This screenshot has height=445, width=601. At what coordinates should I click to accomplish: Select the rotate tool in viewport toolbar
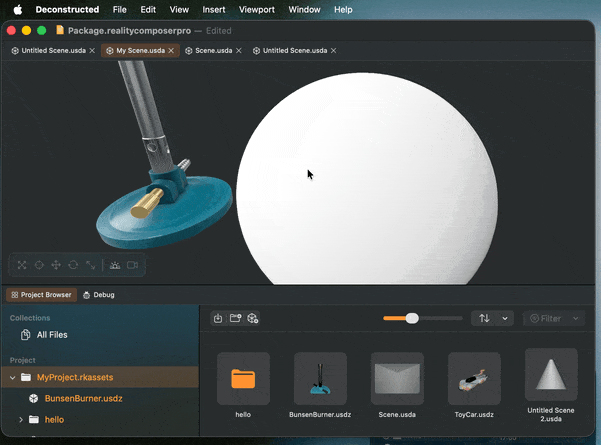[73, 265]
